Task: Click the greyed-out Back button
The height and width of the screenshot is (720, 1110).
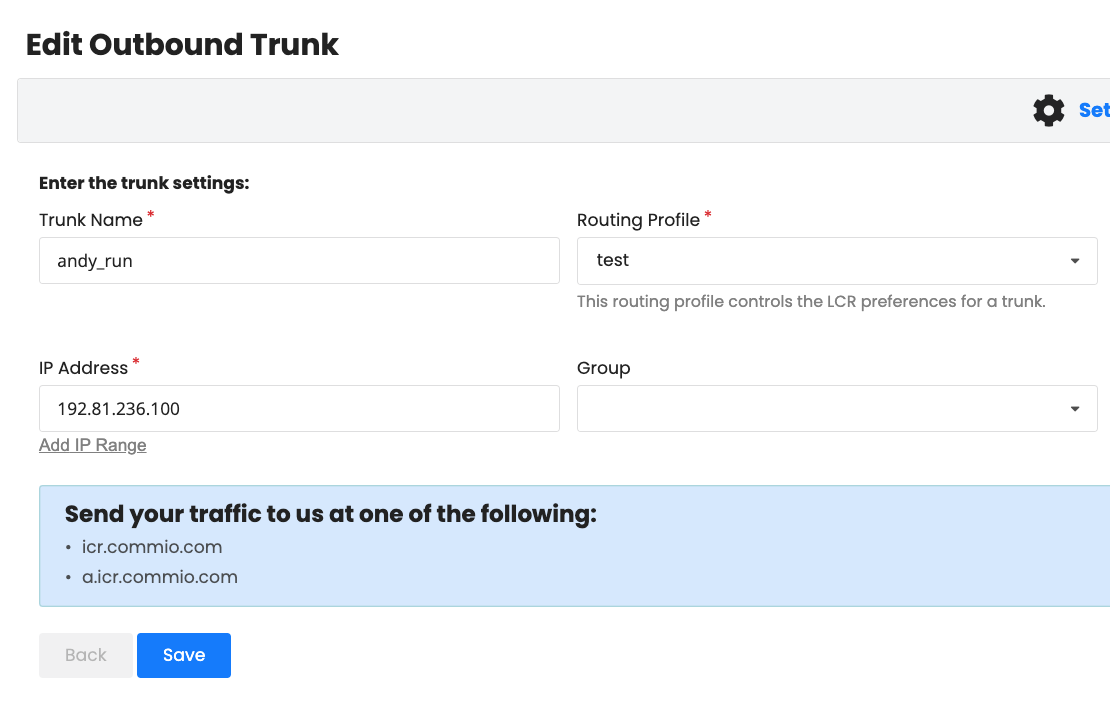Action: coord(85,655)
